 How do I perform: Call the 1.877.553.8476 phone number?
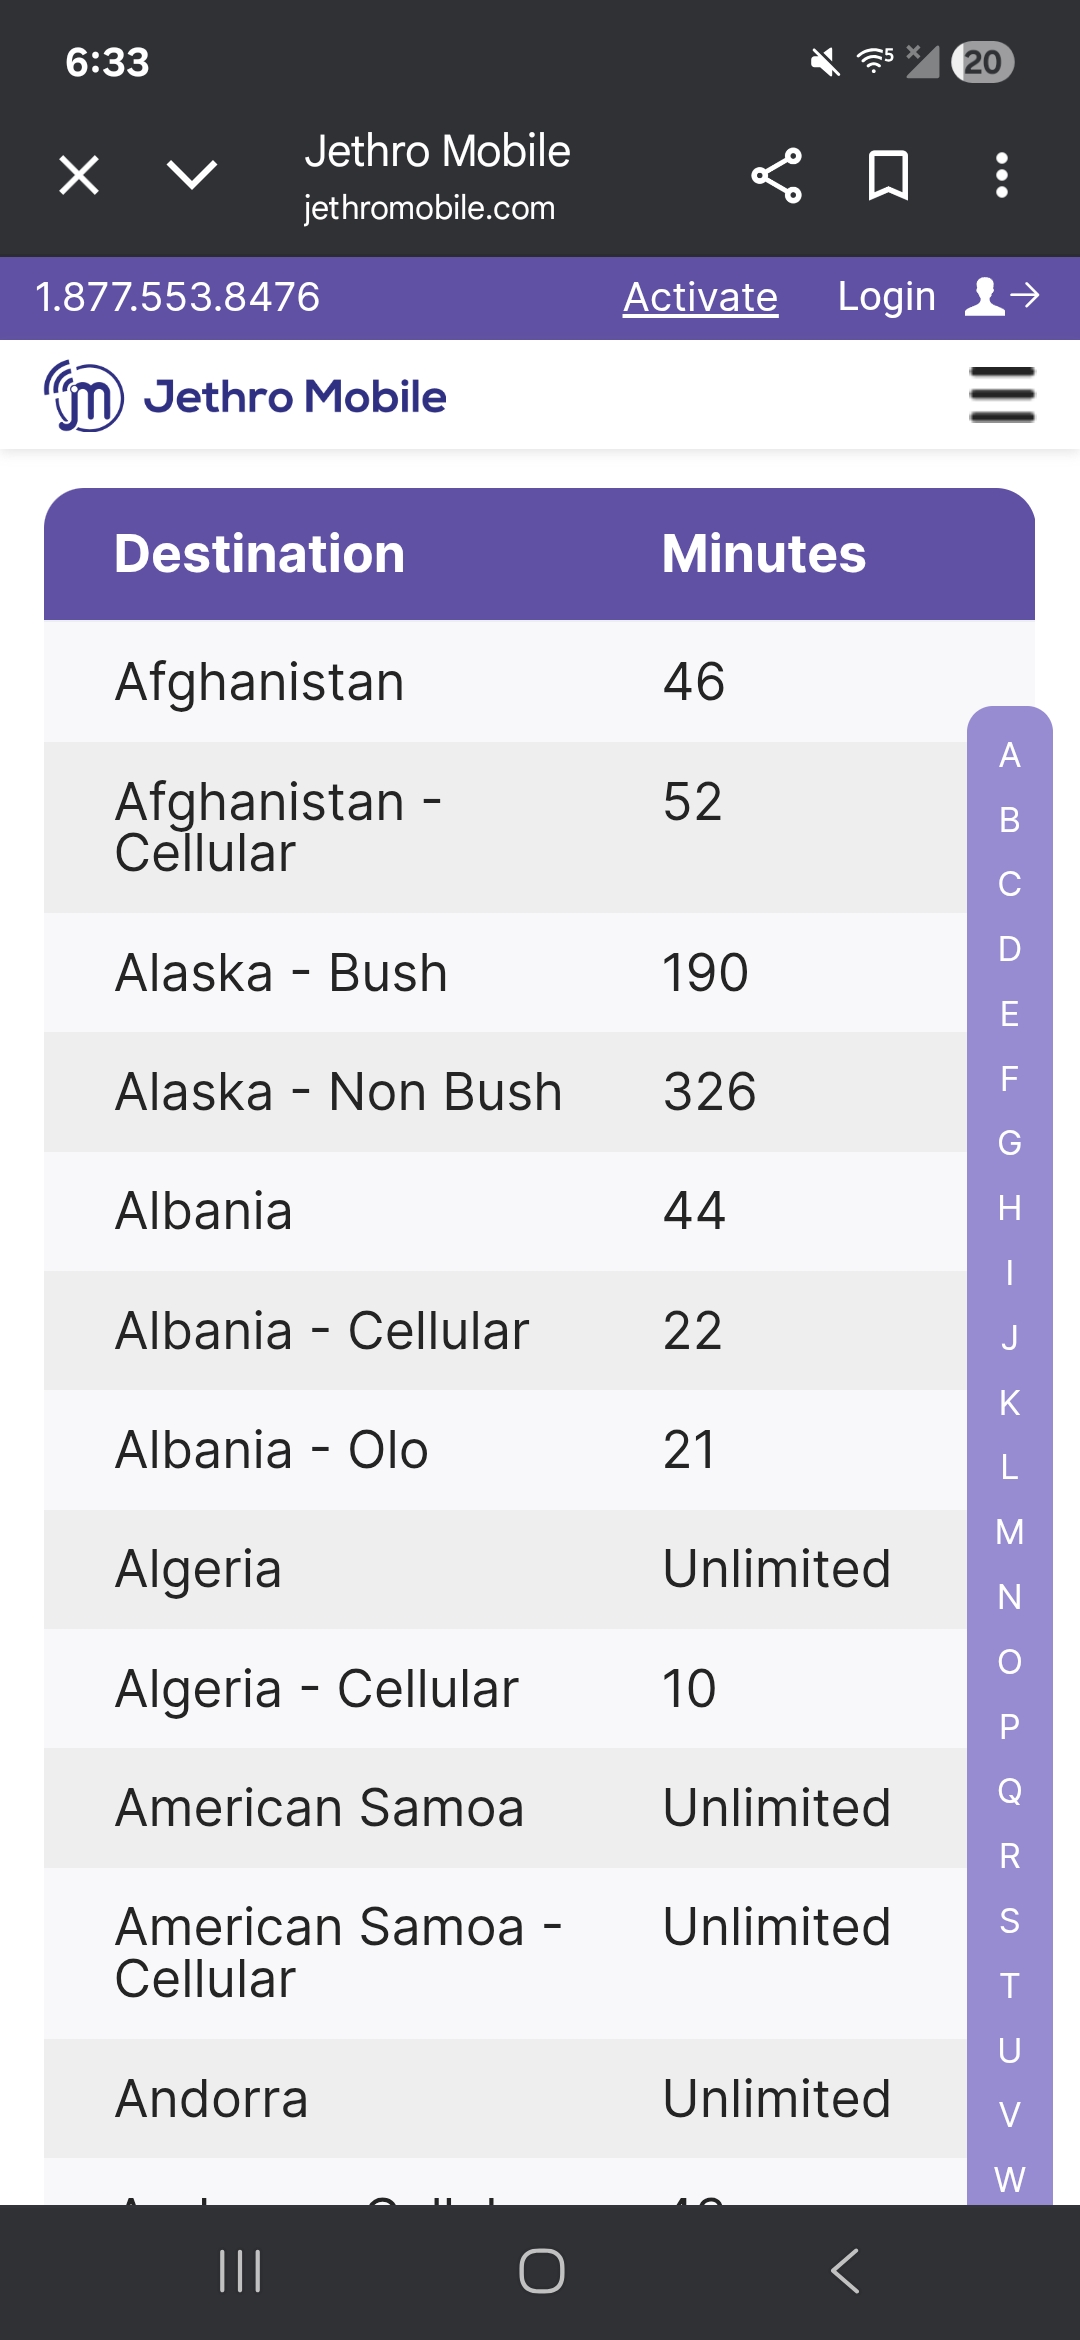(178, 297)
